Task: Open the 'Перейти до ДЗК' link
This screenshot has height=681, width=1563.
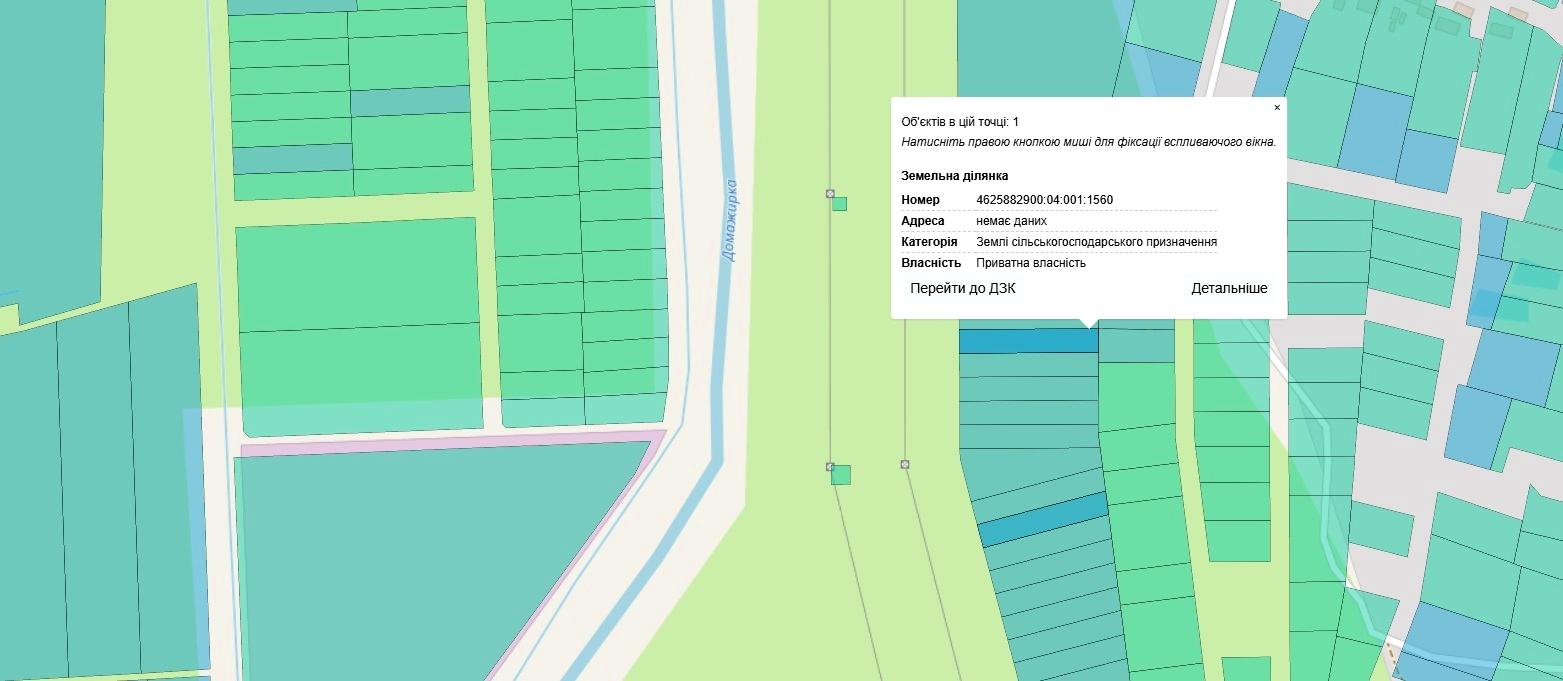Action: 962,288
